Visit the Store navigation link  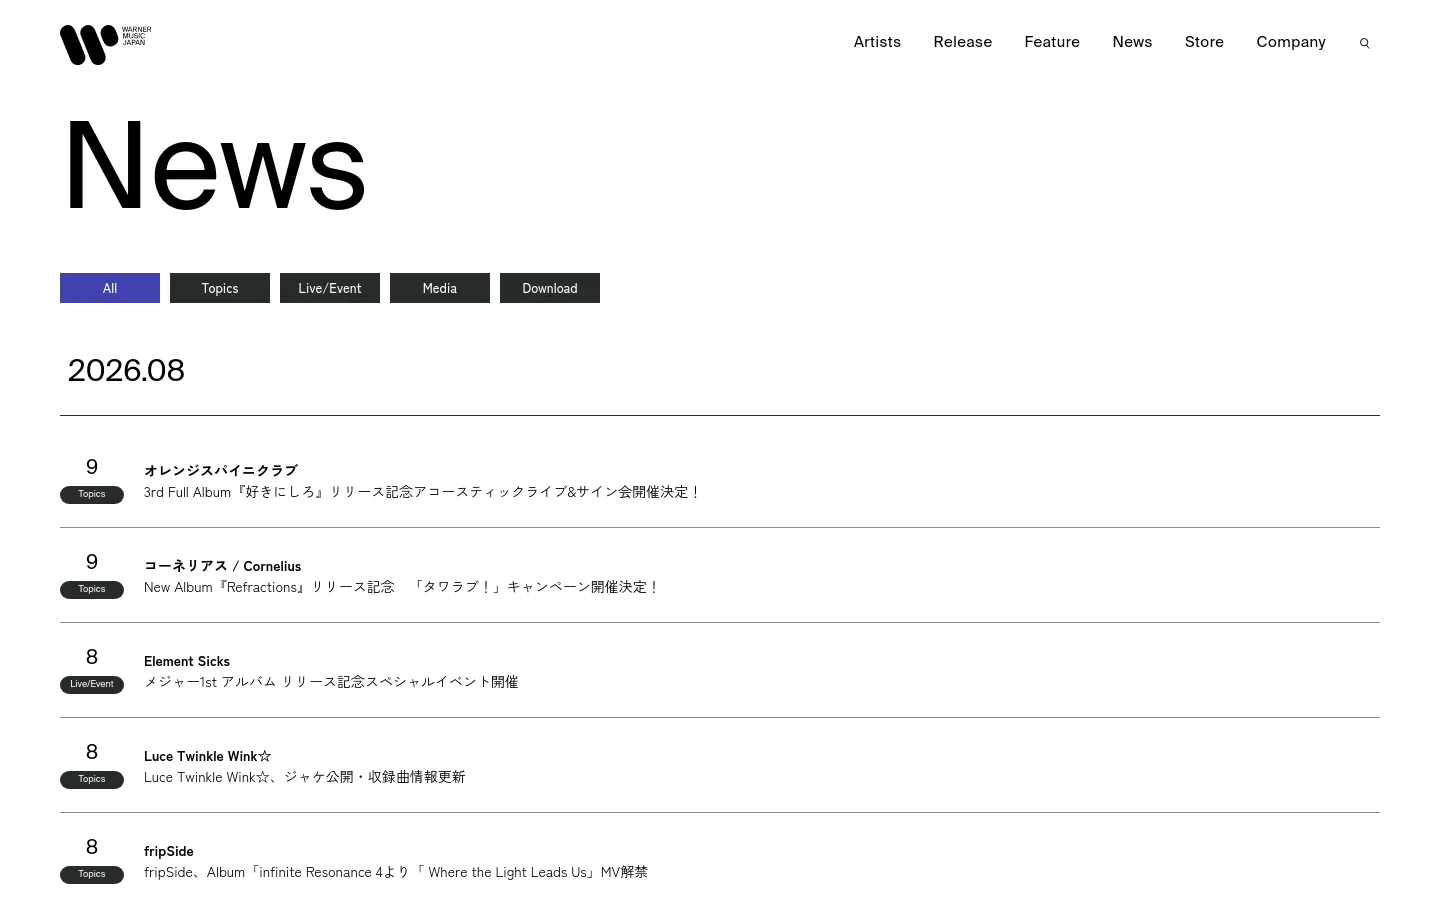pyautogui.click(x=1204, y=42)
